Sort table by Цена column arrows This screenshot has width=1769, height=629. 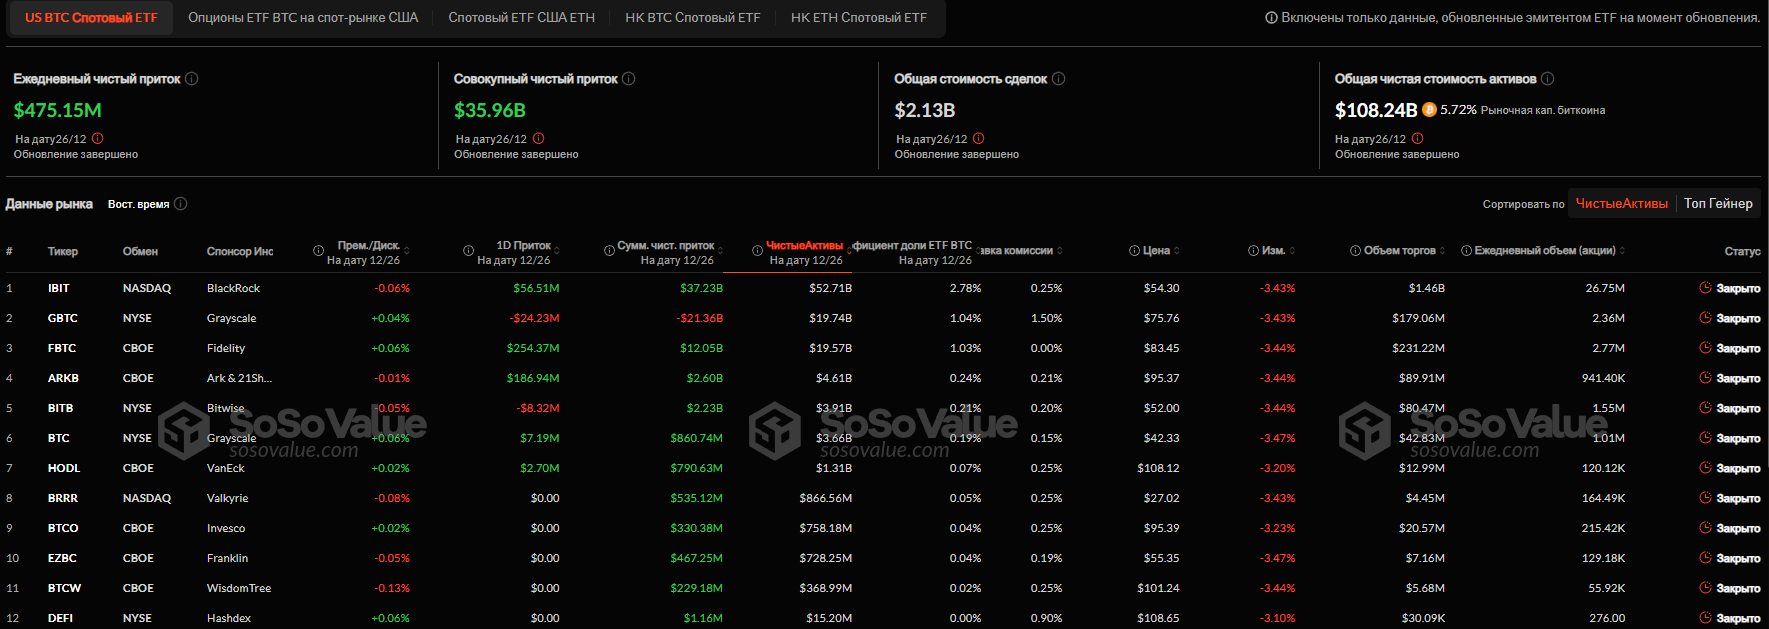[x=1177, y=251]
